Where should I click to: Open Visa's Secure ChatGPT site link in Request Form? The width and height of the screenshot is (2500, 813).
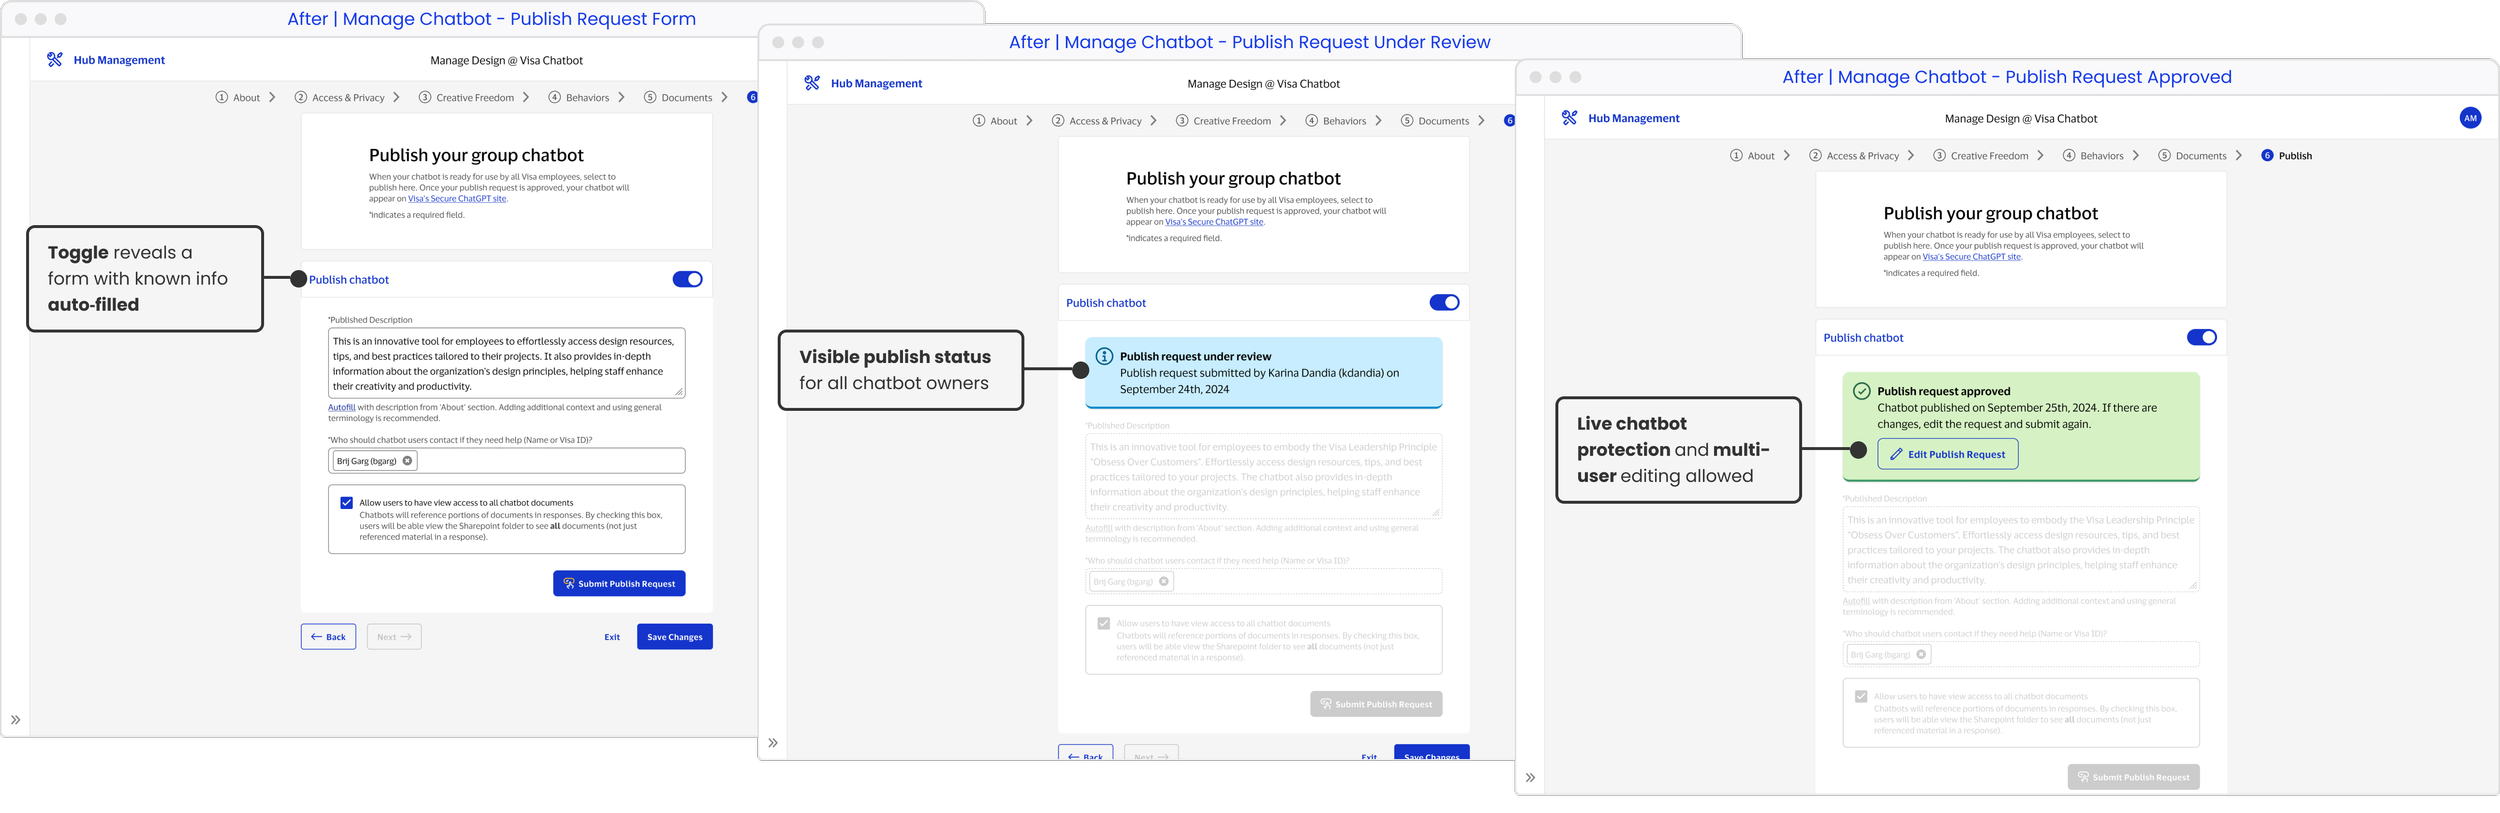457,199
